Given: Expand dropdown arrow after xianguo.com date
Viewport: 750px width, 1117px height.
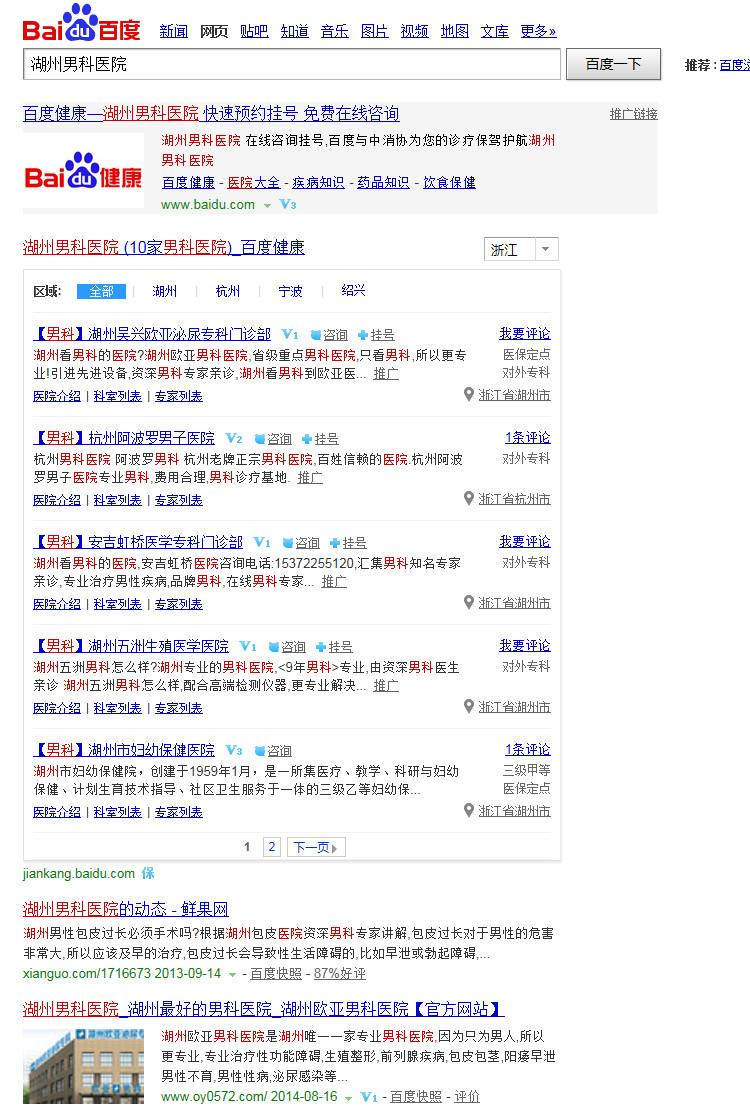Looking at the screenshot, I should [232, 975].
